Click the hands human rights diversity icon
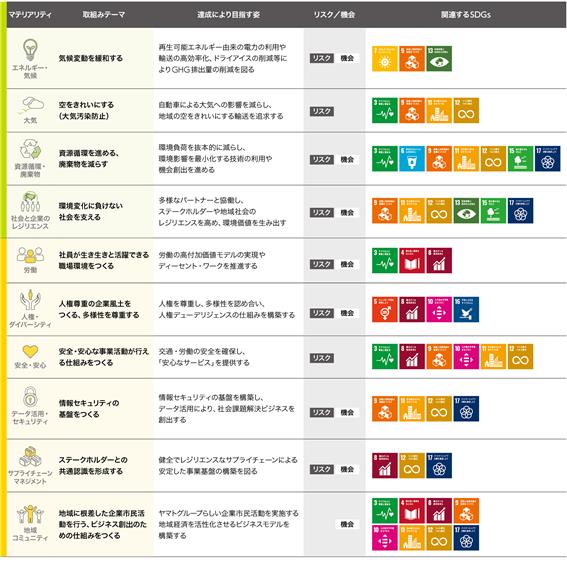The height and width of the screenshot is (562, 567). pyautogui.click(x=30, y=300)
